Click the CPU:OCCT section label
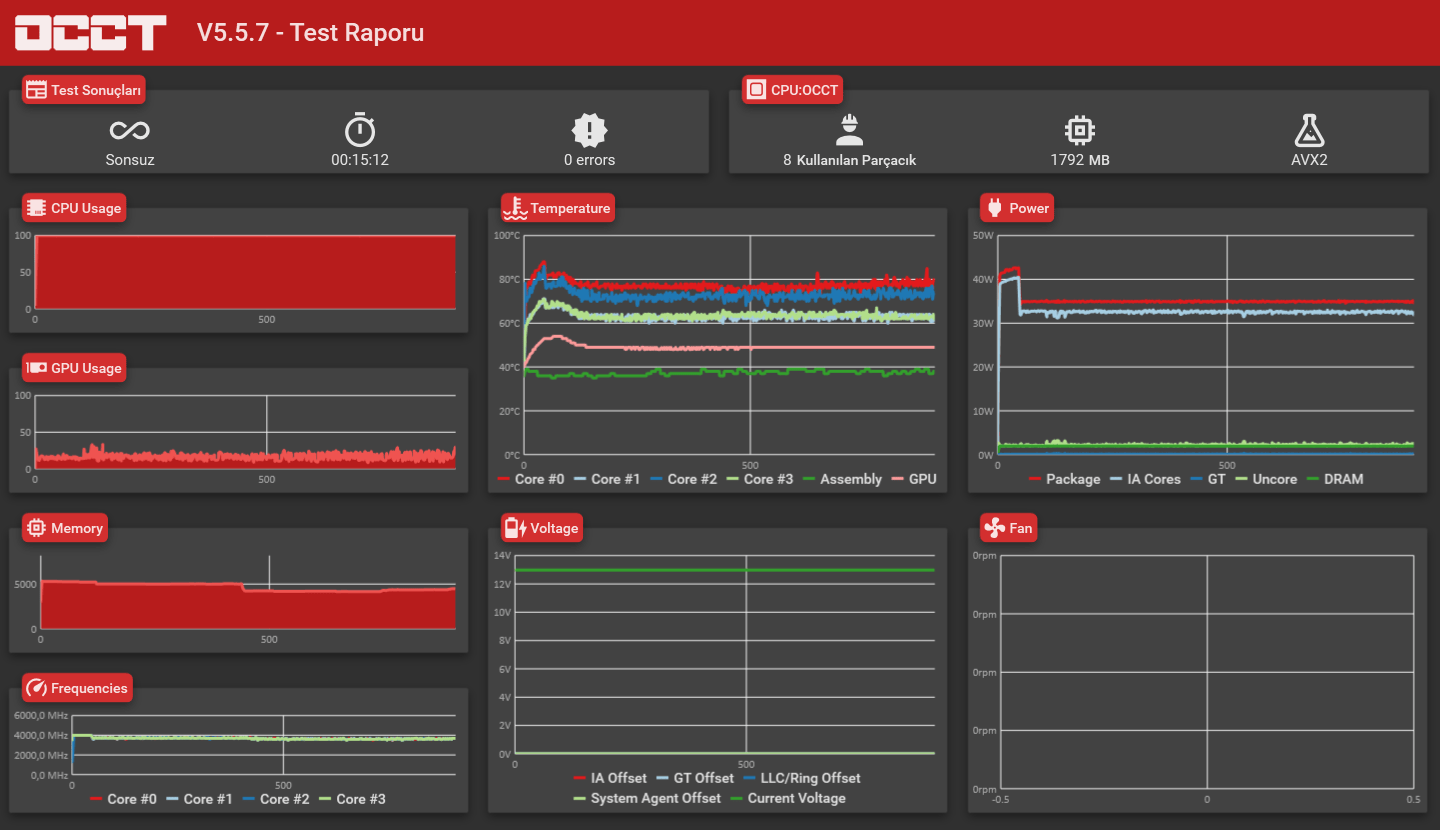 point(793,90)
